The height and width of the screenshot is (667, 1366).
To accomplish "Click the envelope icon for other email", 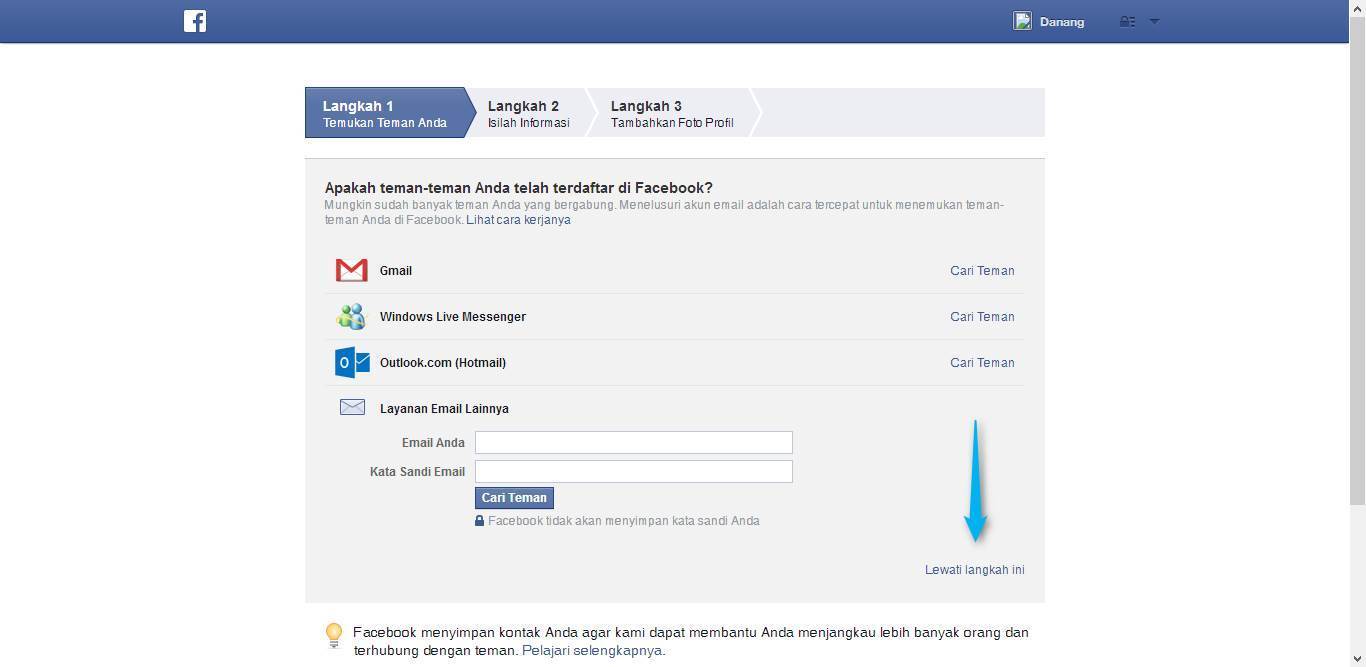I will pos(352,407).
